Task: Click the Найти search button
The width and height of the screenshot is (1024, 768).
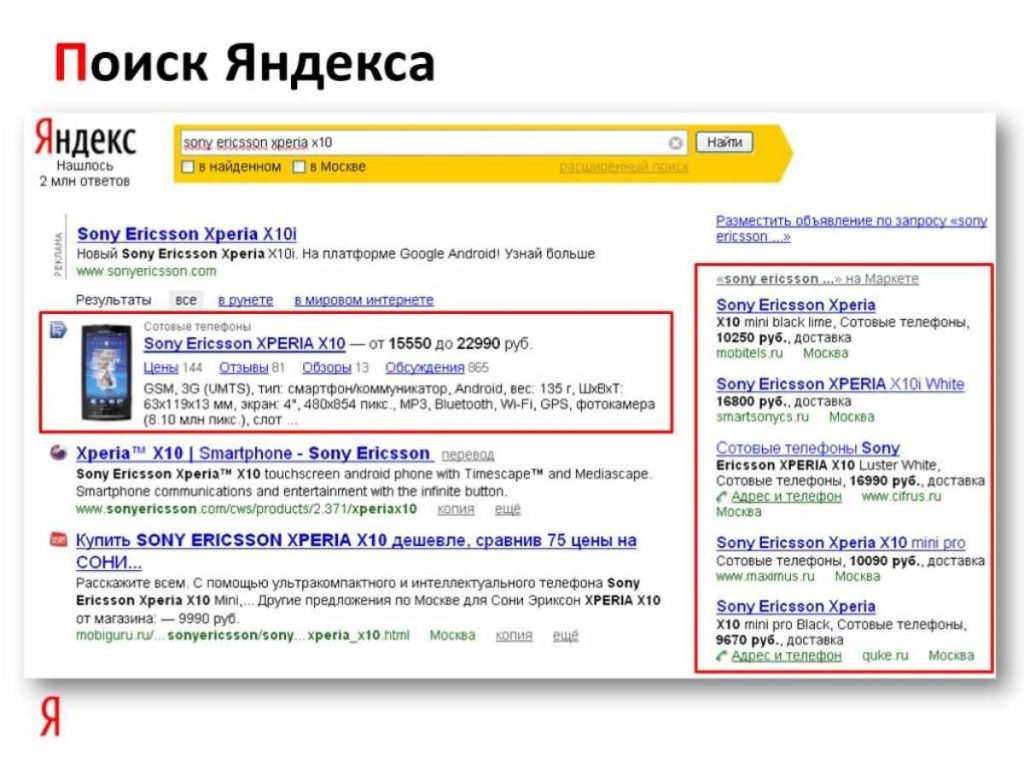Action: pyautogui.click(x=724, y=142)
